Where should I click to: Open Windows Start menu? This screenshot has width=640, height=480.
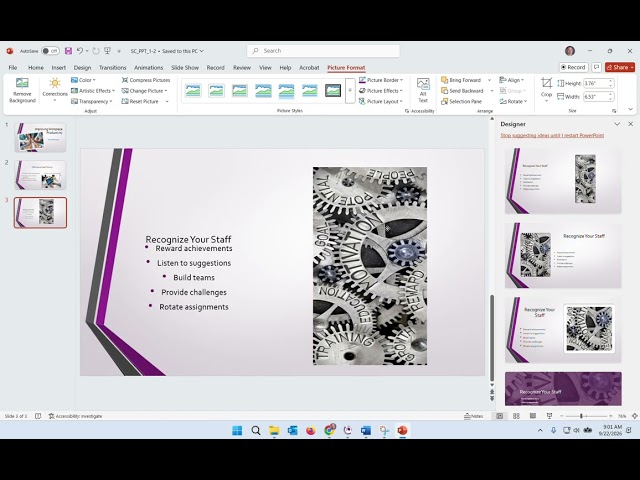(237, 430)
